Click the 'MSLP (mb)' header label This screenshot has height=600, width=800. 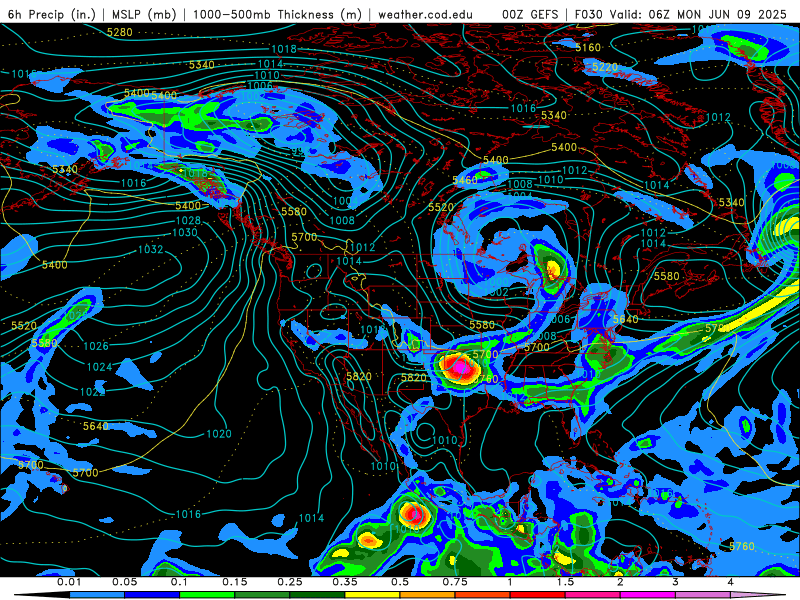click(x=144, y=14)
